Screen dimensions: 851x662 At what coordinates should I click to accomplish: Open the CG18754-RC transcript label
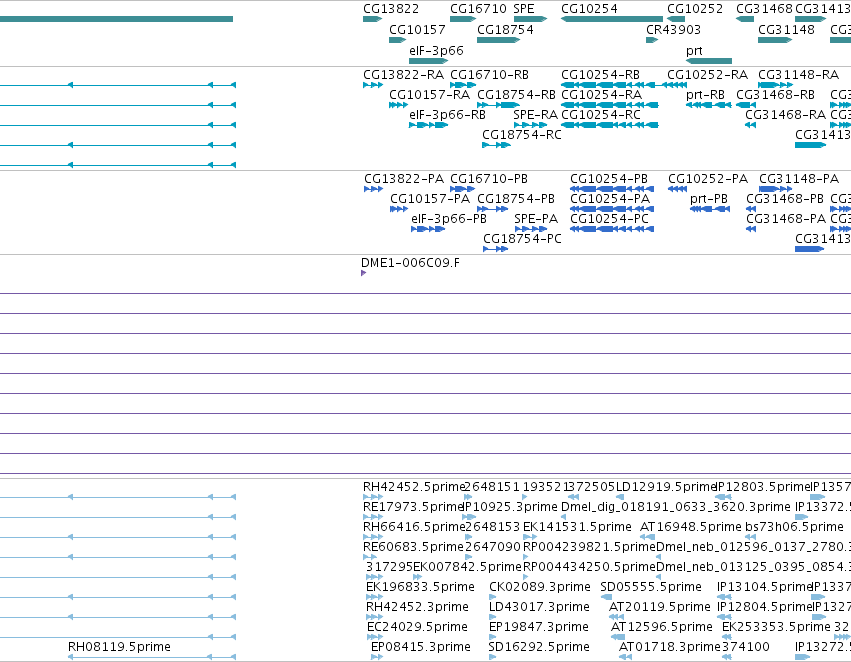[522, 135]
